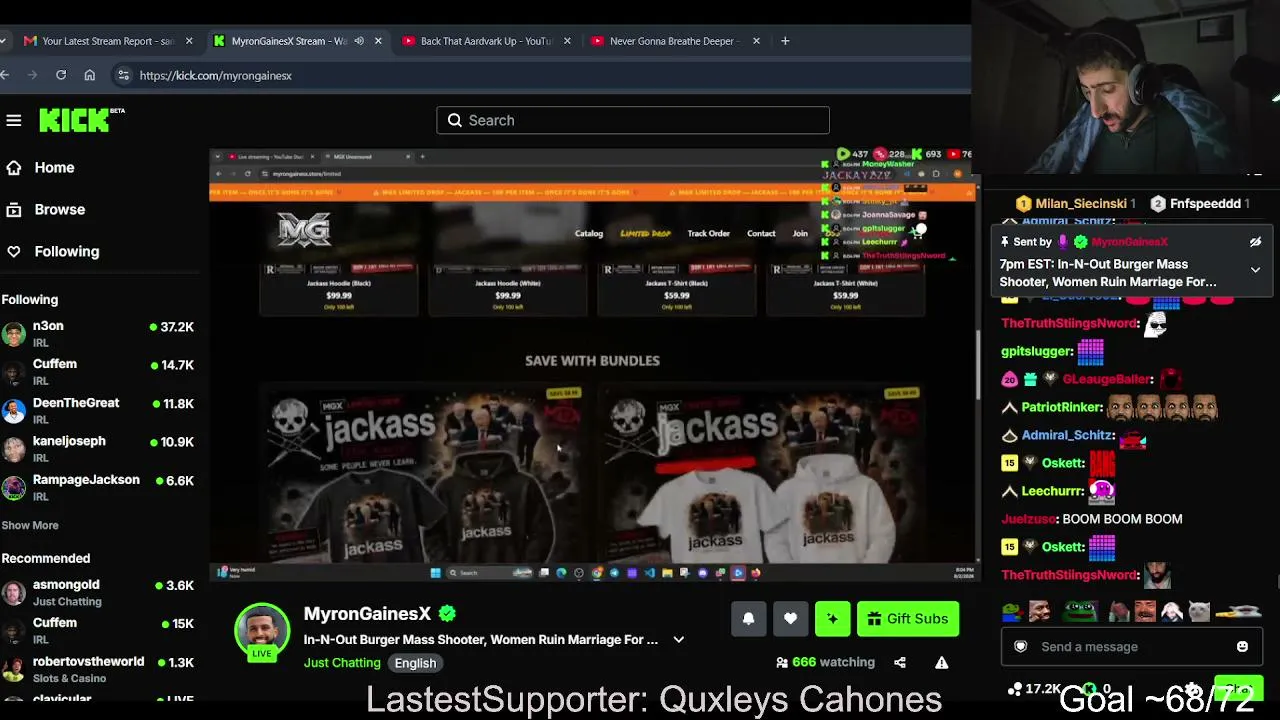The width and height of the screenshot is (1280, 720).
Task: Open the Just Chatting category link
Action: click(x=342, y=663)
